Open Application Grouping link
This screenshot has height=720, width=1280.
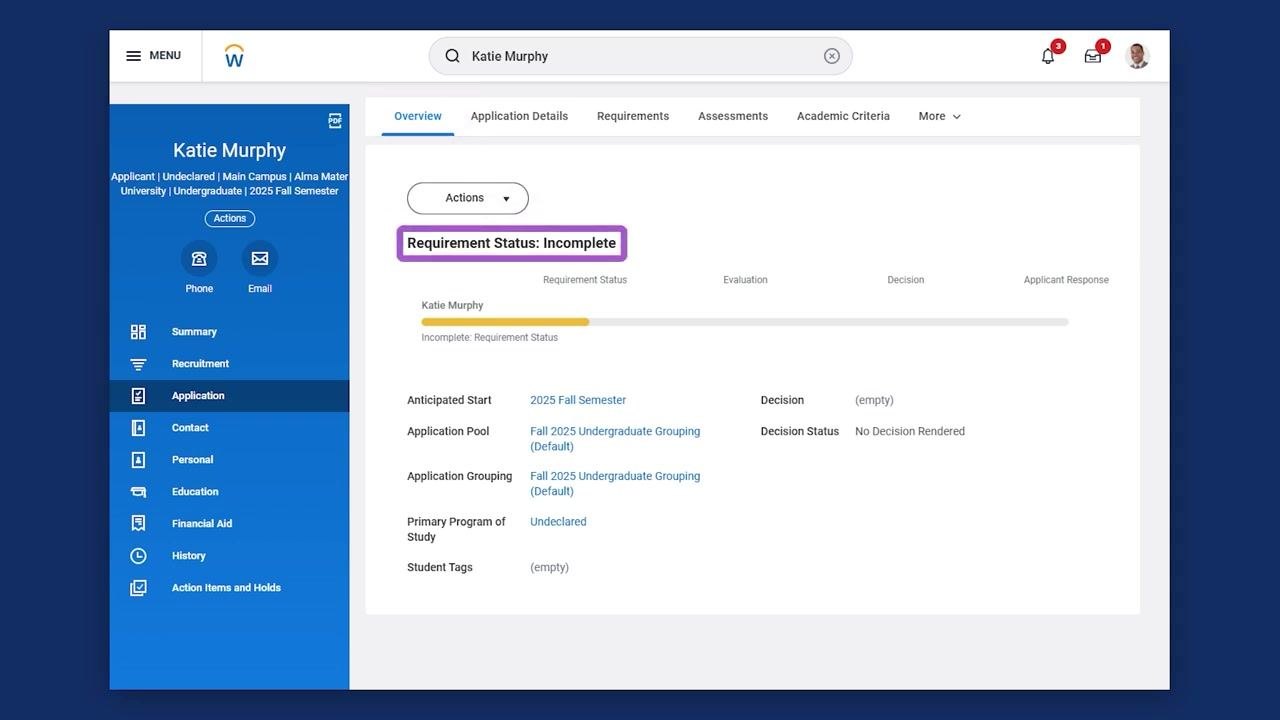(615, 484)
